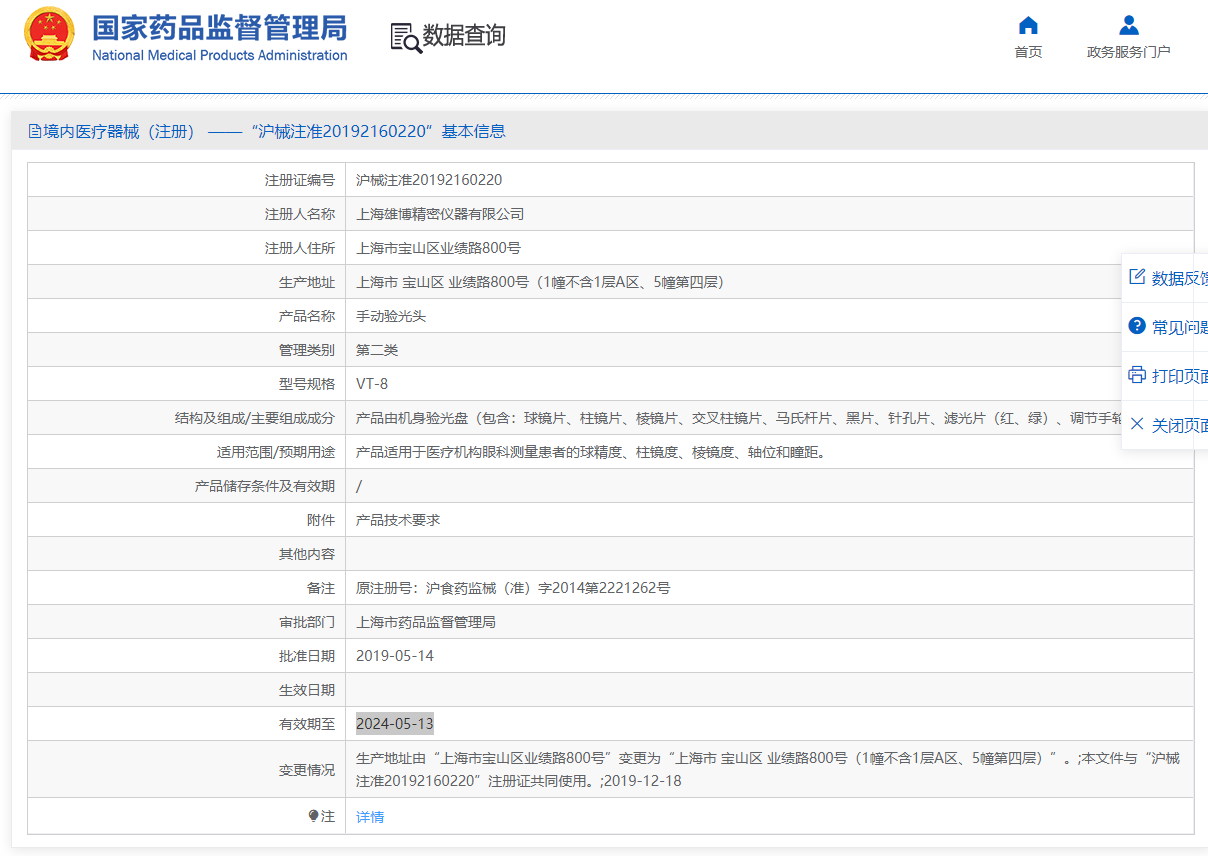Click management category 第二类

[377, 350]
